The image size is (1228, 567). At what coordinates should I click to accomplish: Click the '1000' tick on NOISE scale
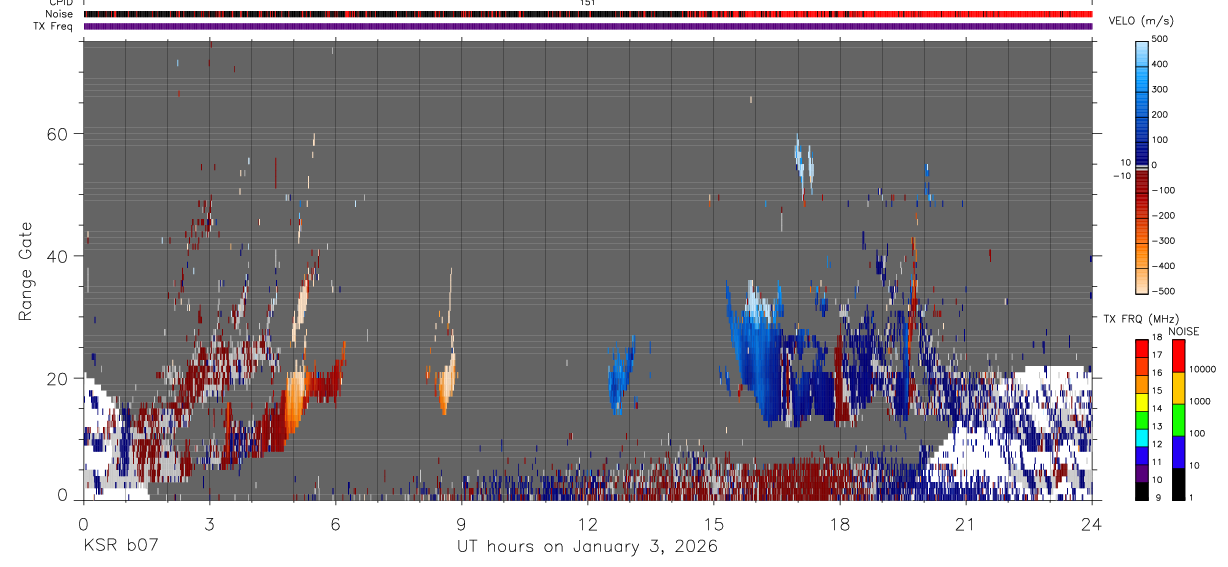click(x=1198, y=401)
